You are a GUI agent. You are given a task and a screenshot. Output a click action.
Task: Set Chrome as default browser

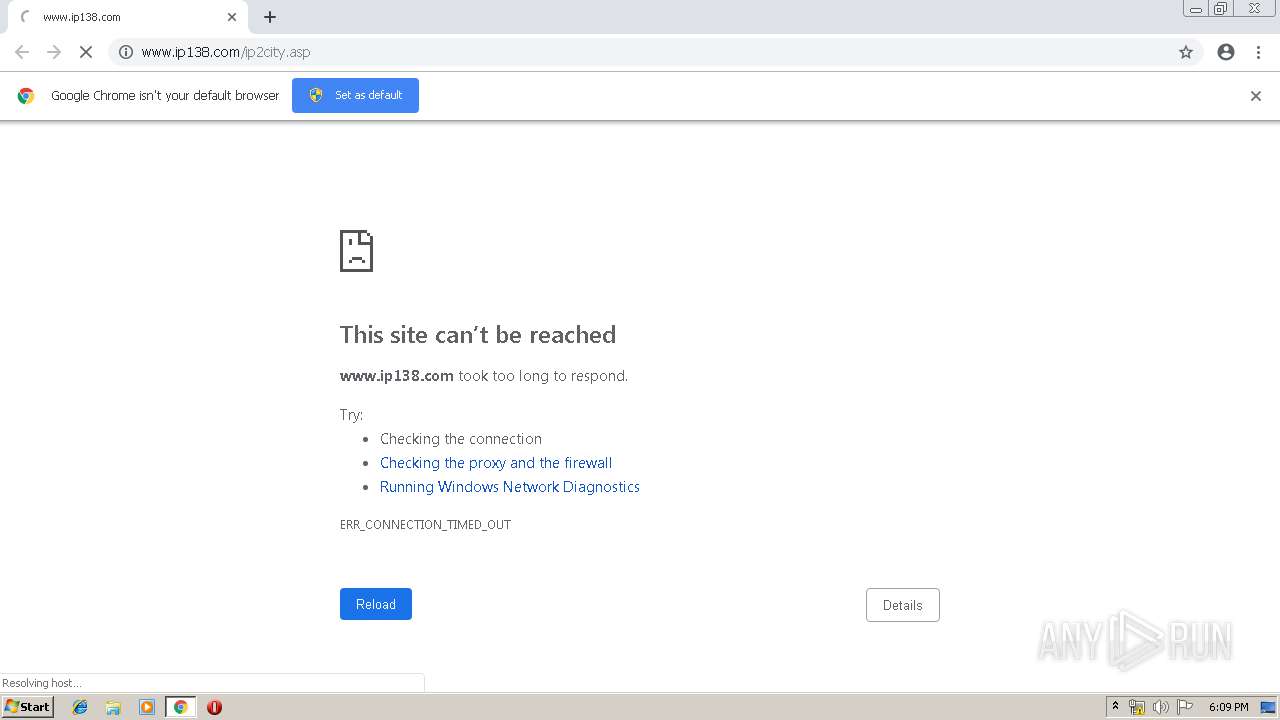coord(355,95)
